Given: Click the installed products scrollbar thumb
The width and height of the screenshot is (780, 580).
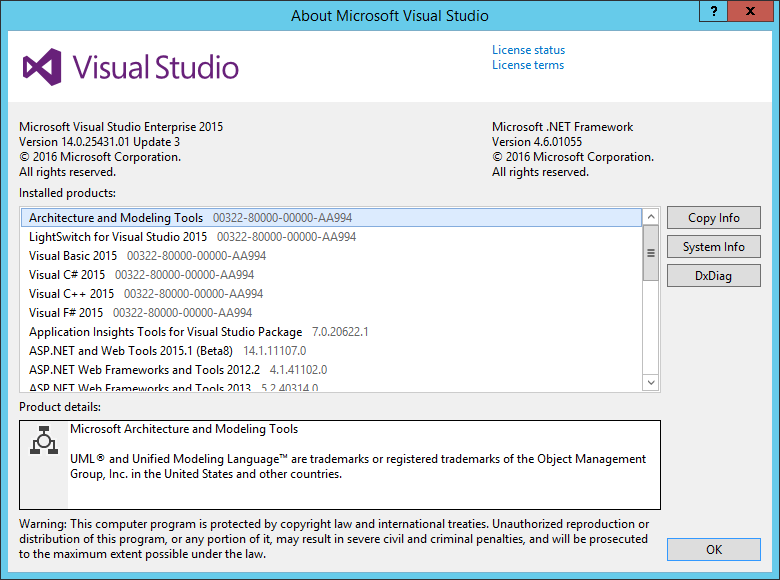Looking at the screenshot, I should pyautogui.click(x=651, y=253).
